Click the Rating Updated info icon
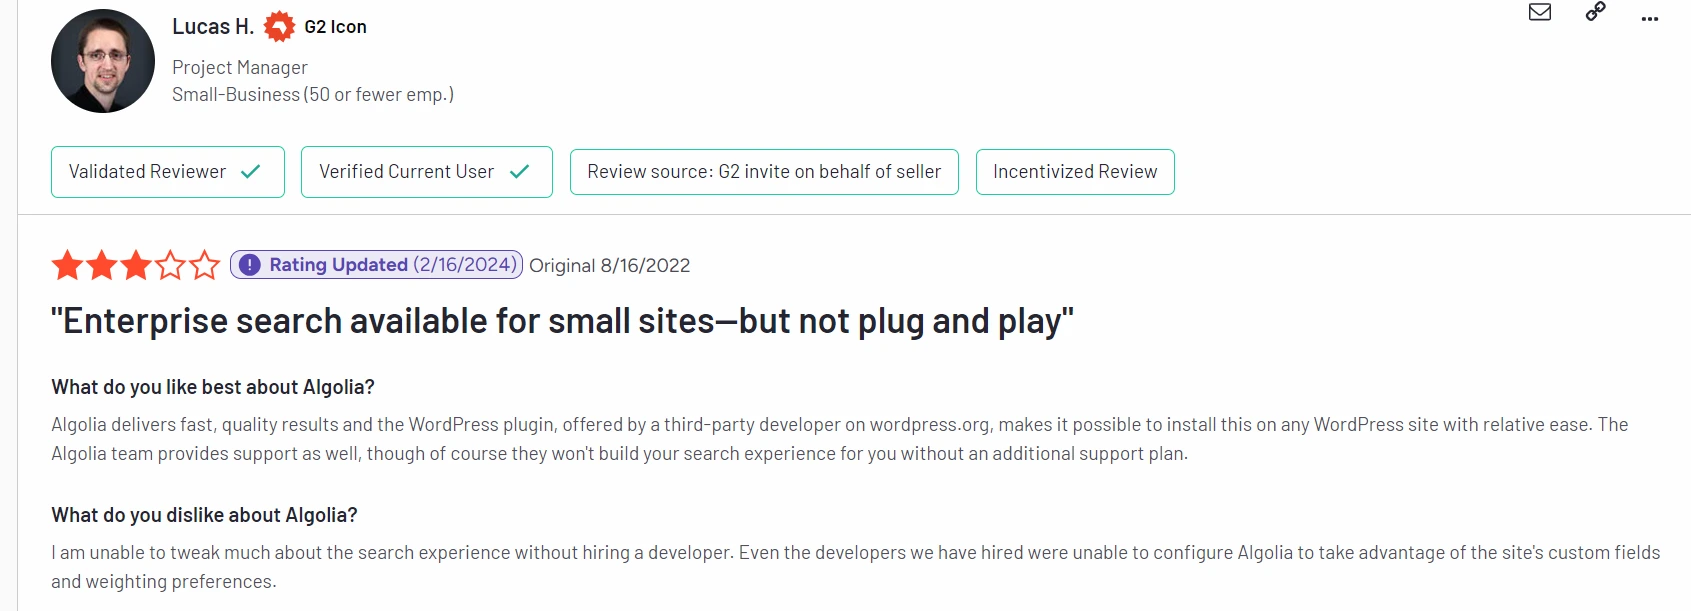The image size is (1691, 611). [250, 265]
